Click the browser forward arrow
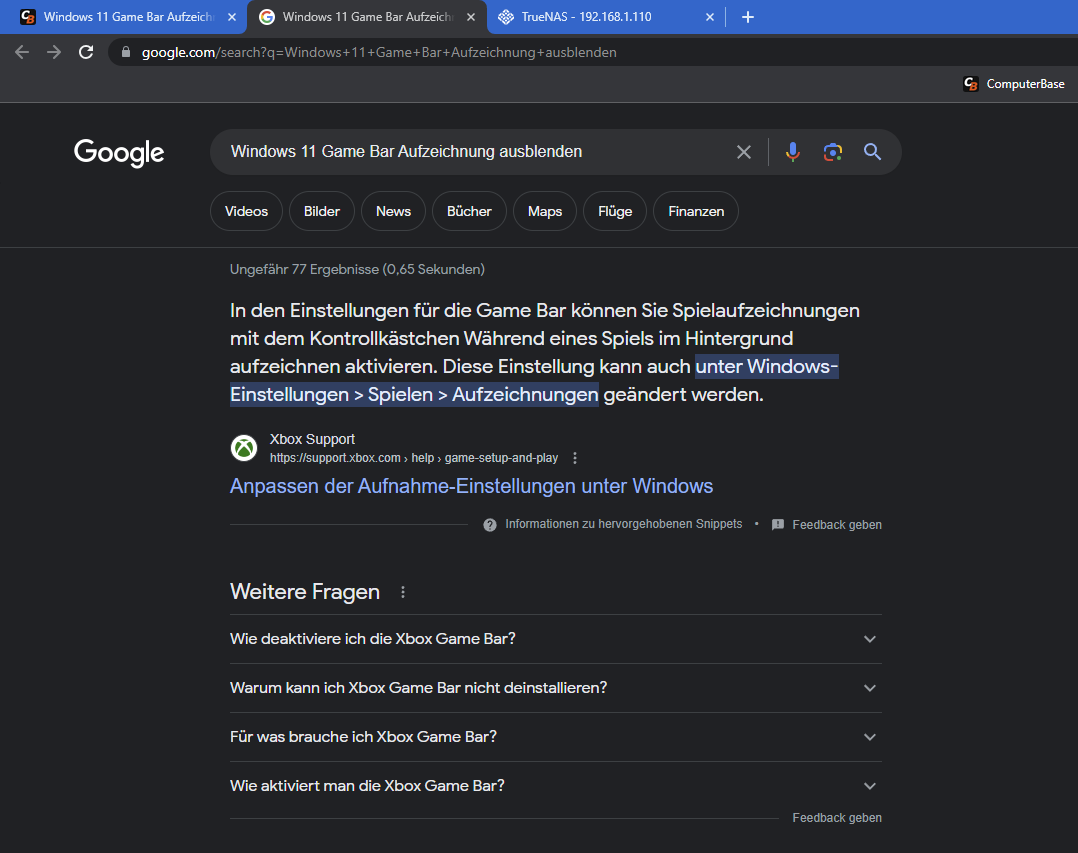 [54, 52]
